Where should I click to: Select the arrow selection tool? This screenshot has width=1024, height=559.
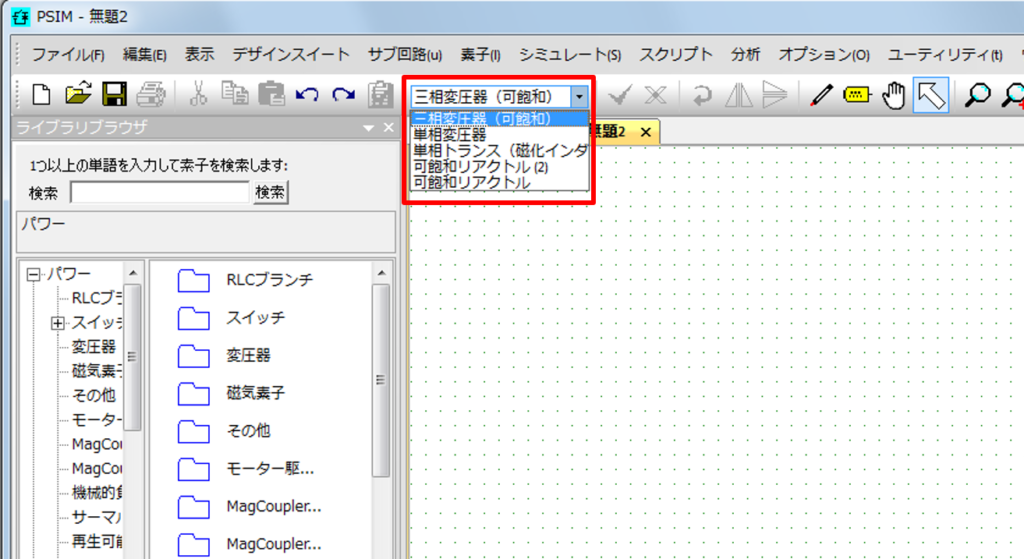[931, 95]
